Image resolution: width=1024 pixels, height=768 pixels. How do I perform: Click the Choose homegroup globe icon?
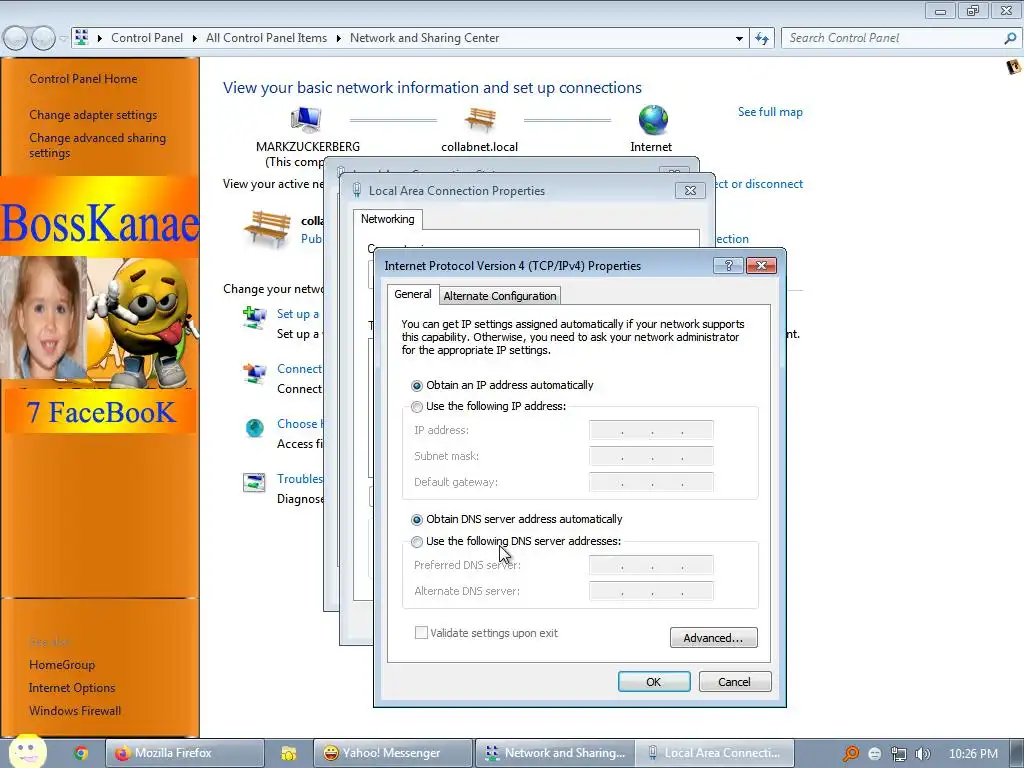coord(254,428)
